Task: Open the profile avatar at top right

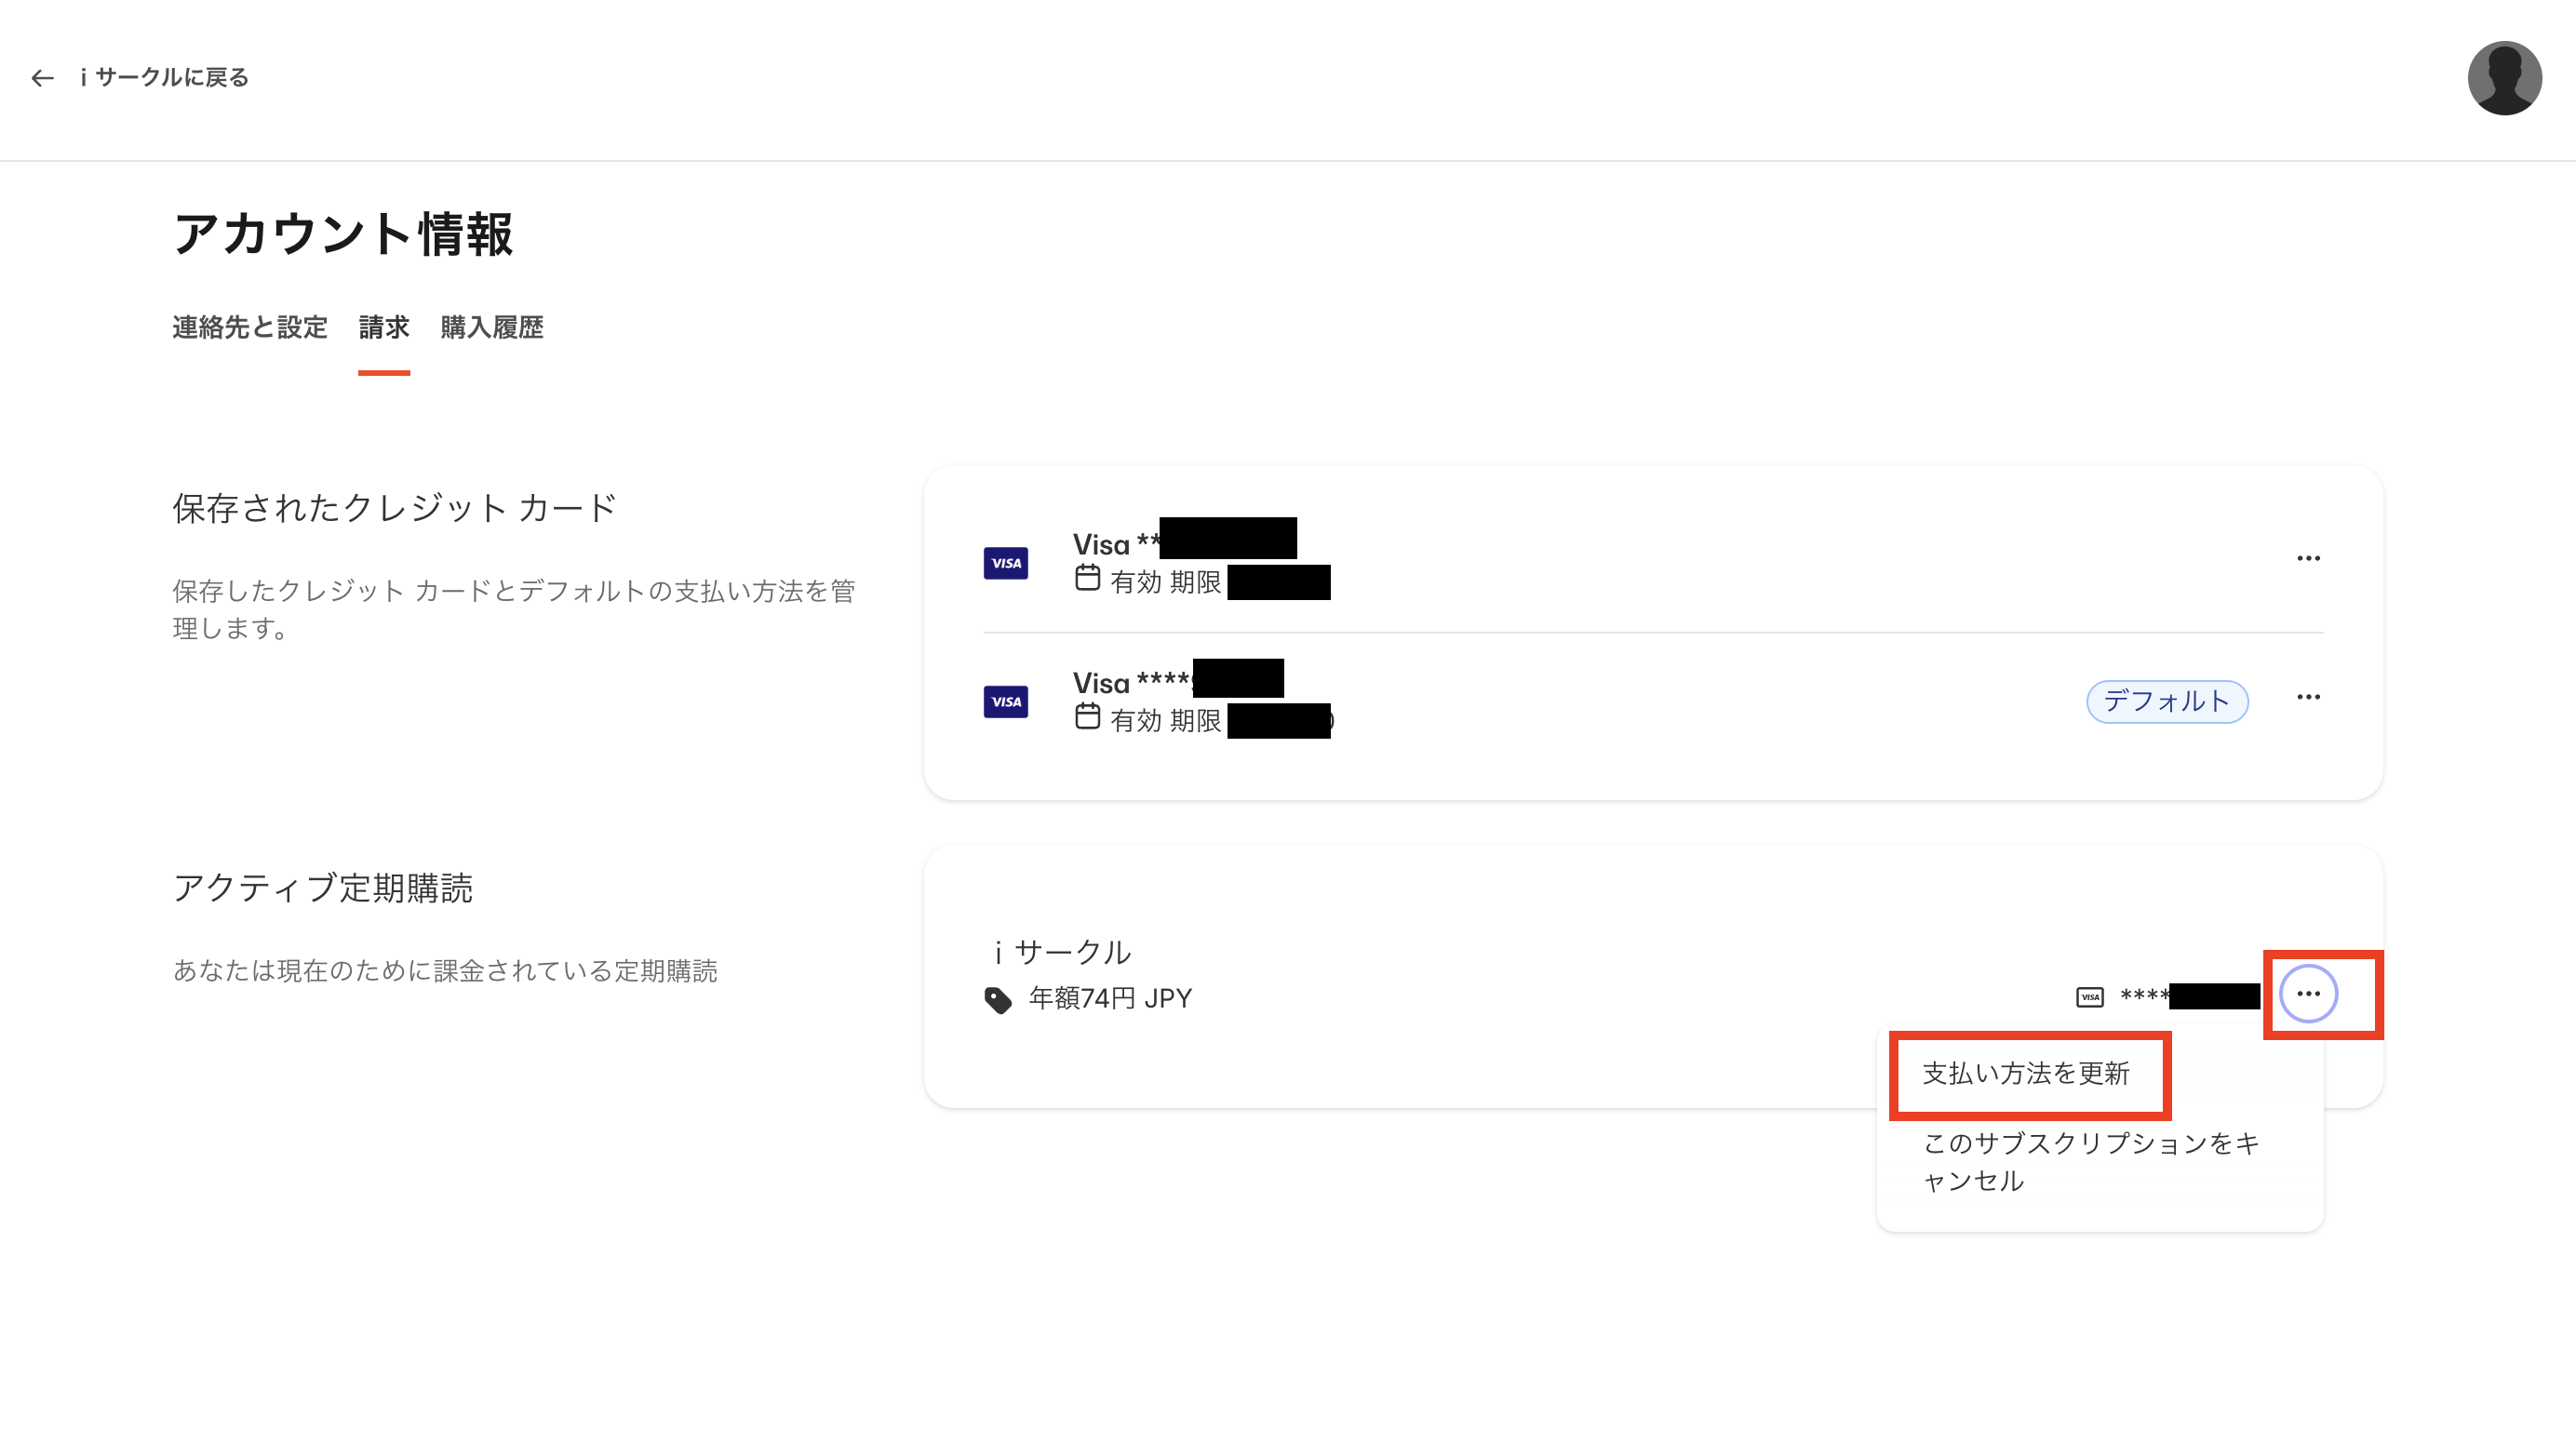Action: 2506,77
